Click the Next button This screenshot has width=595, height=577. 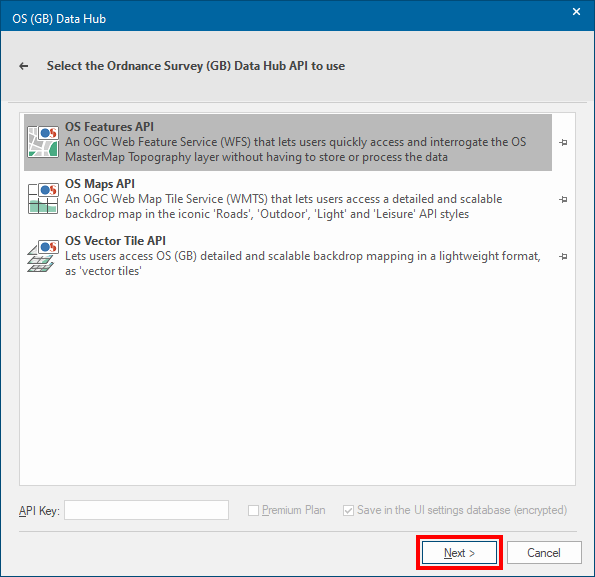click(459, 553)
